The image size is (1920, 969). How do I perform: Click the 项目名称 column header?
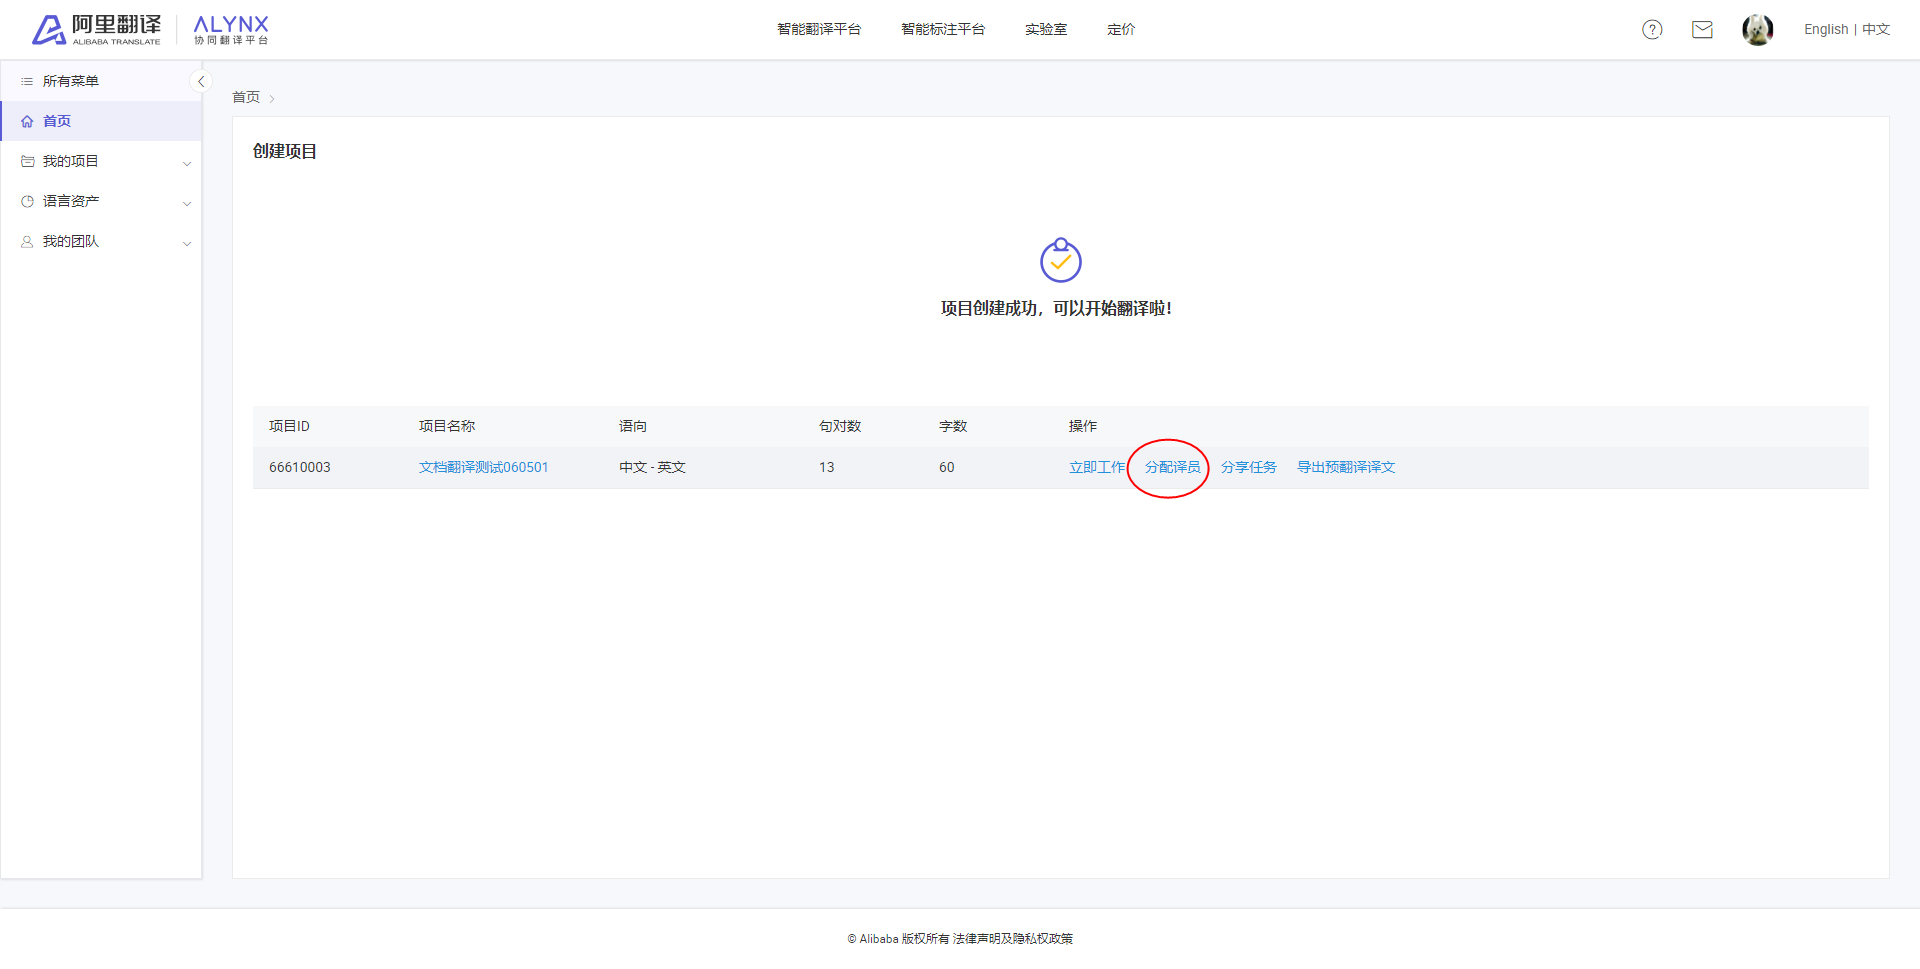447,427
